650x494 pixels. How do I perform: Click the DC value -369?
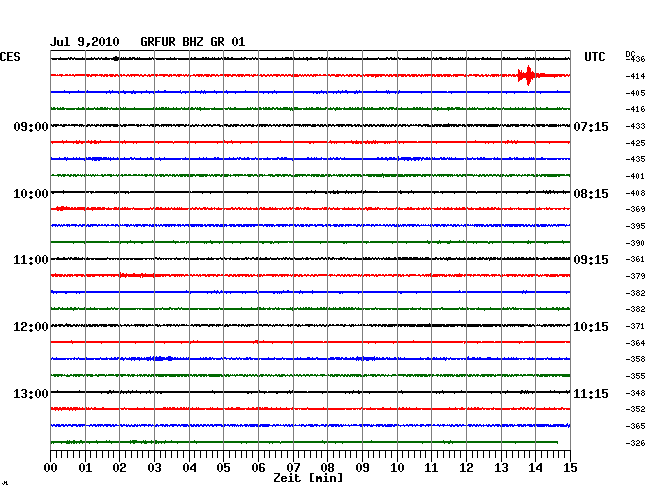635,209
